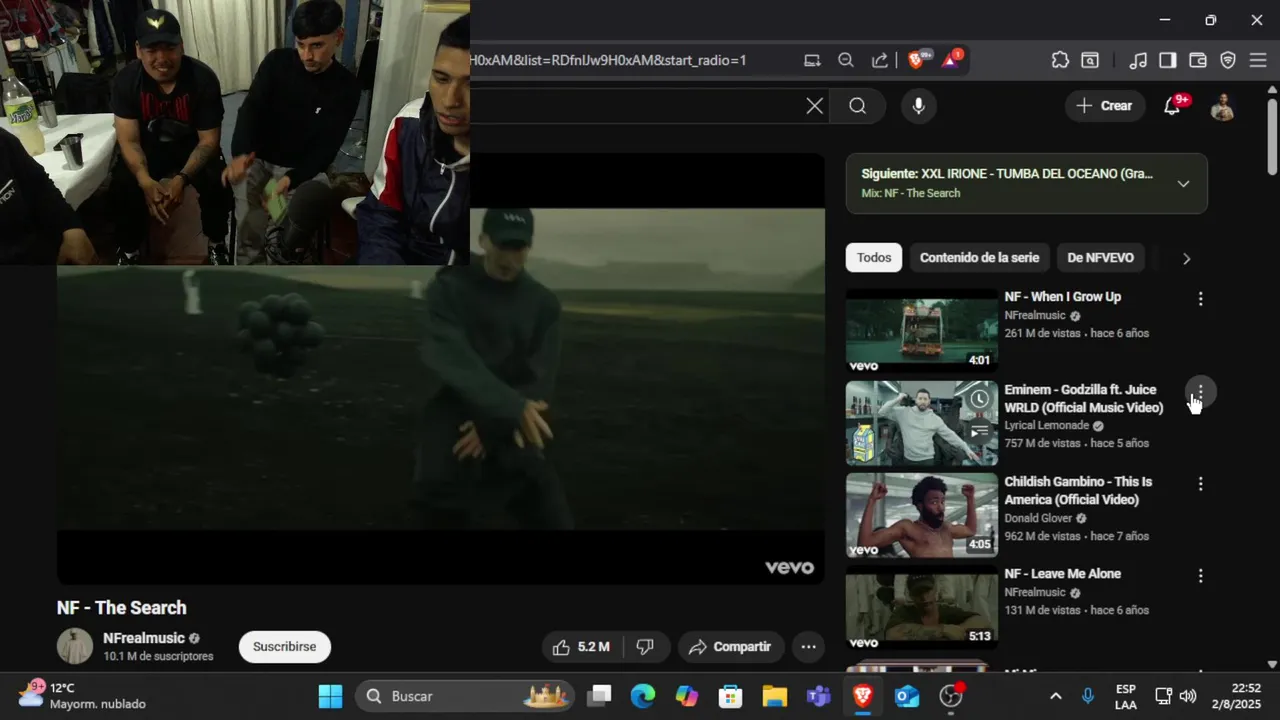Click the zoom out magnifier icon in address bar
1280x720 pixels.
[846, 60]
